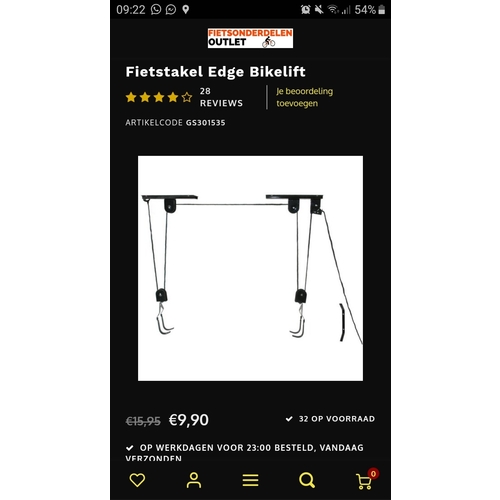Viewport: 500px width, 500px height.
Task: Open the 28 Reviews link
Action: pos(221,97)
